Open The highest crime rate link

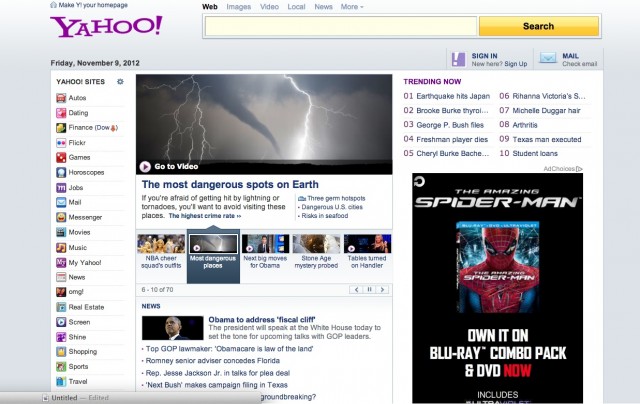[205, 216]
